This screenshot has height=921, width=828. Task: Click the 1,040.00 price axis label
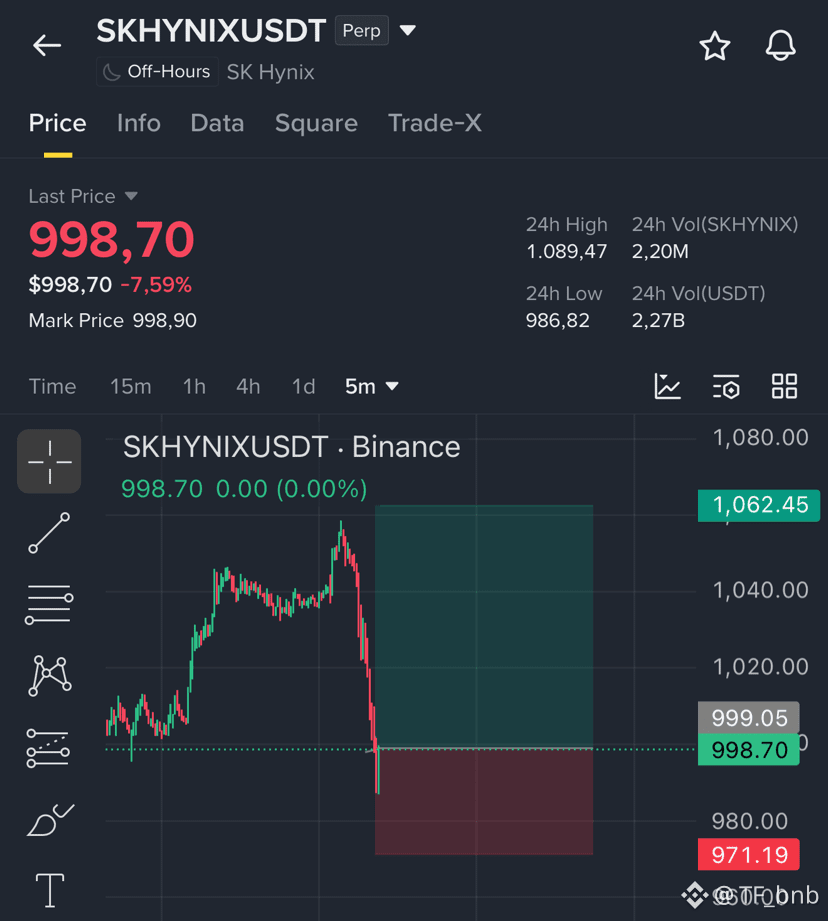pyautogui.click(x=760, y=590)
